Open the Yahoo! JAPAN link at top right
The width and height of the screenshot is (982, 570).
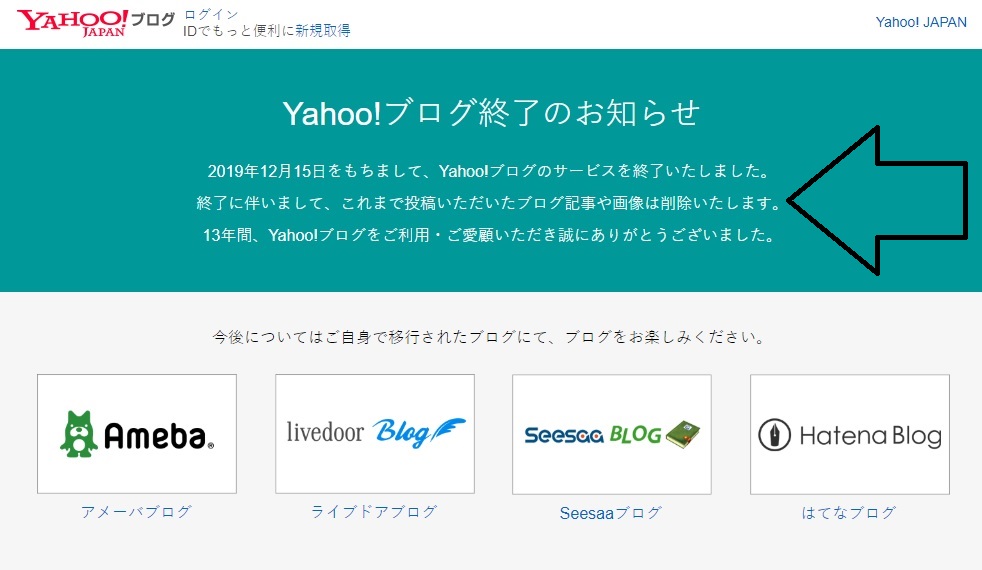[x=921, y=23]
